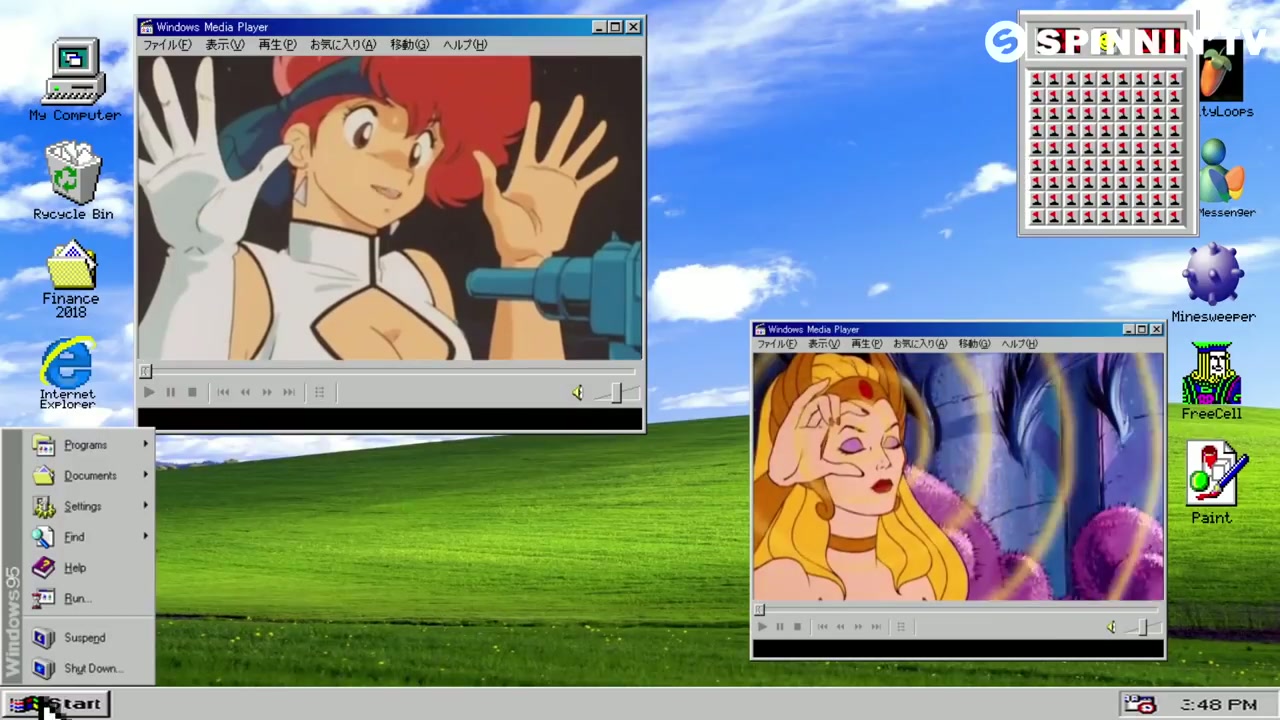Open the ファイル(F) menu in large player
The height and width of the screenshot is (720, 1280).
coord(167,45)
